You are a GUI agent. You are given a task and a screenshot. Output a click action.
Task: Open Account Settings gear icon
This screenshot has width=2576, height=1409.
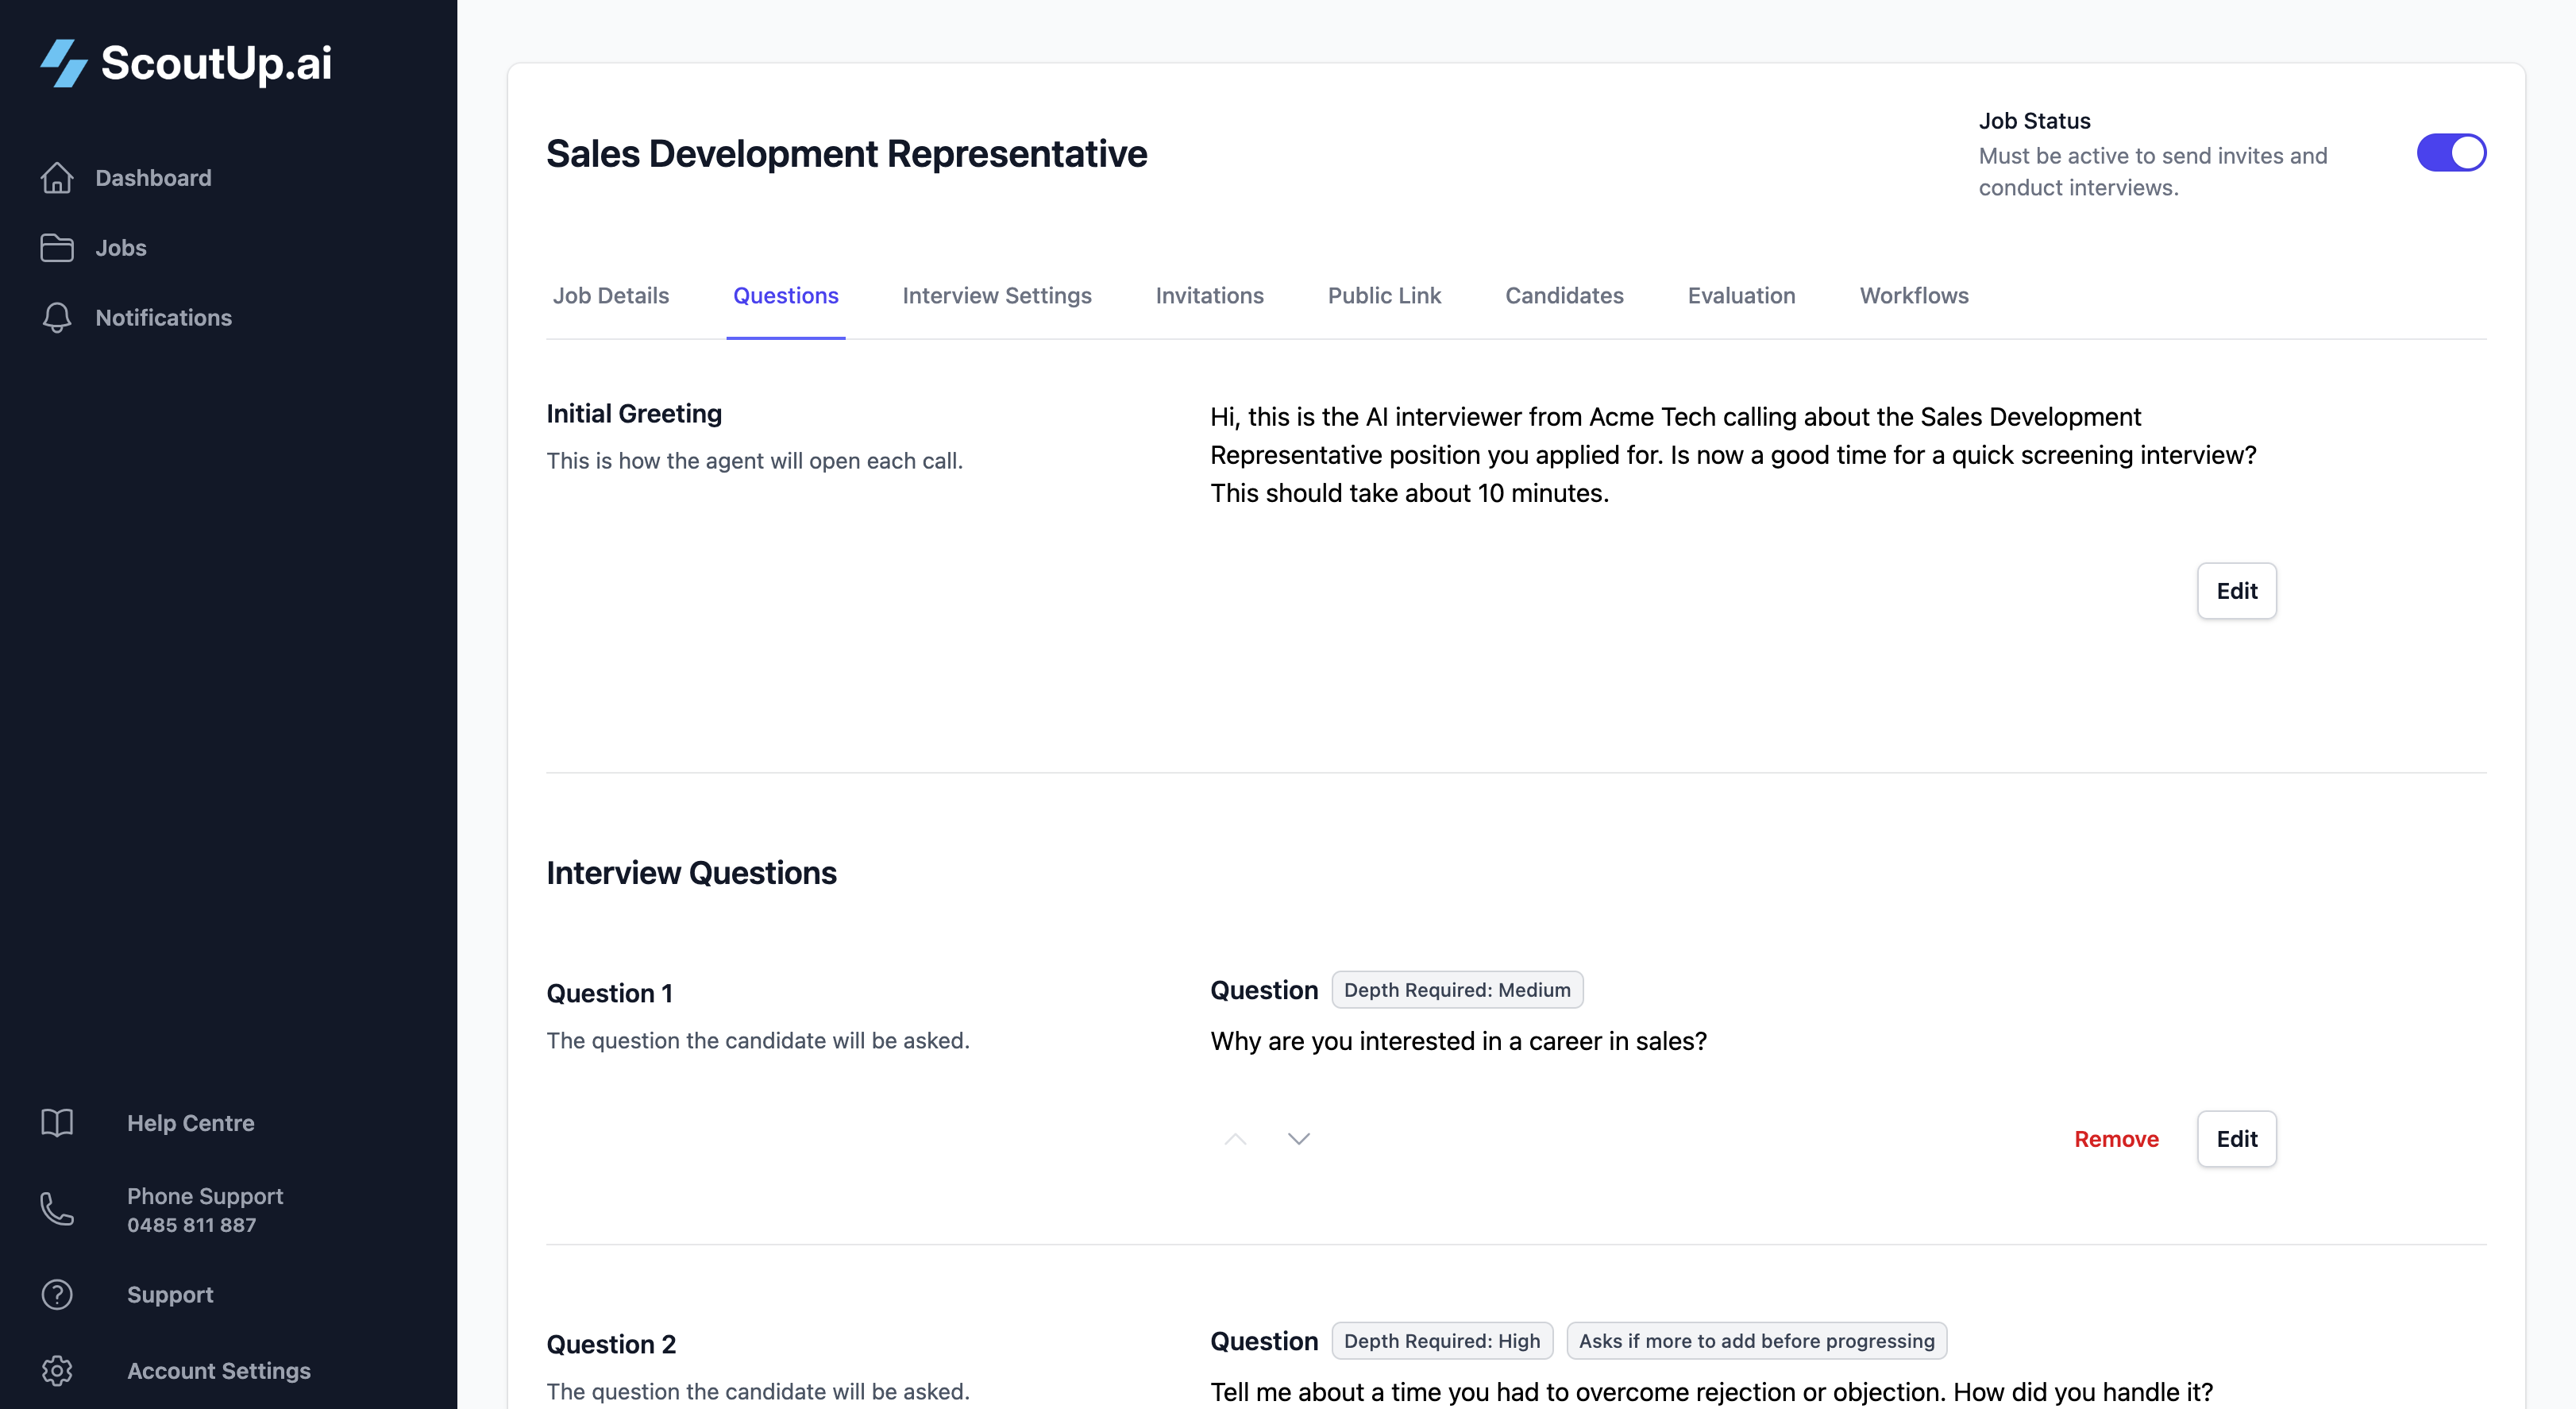[x=57, y=1371]
